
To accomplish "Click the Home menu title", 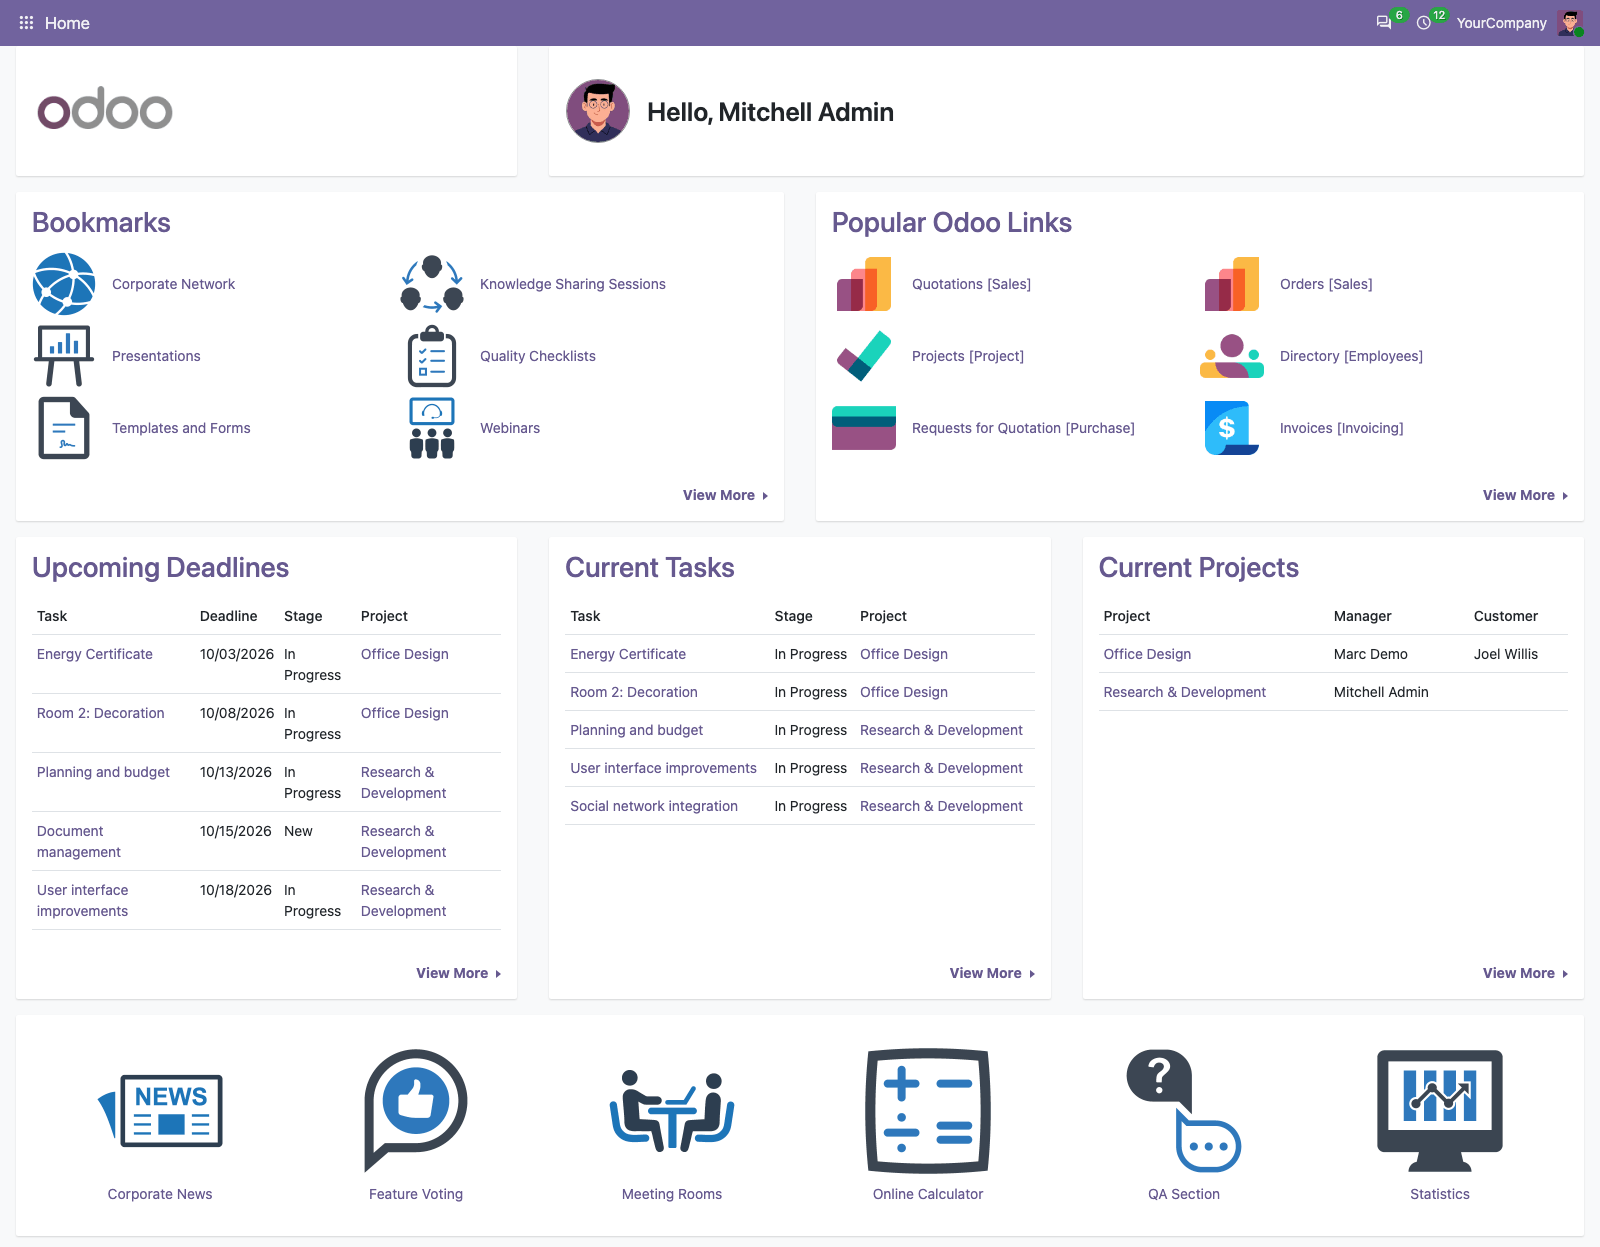I will [x=67, y=23].
